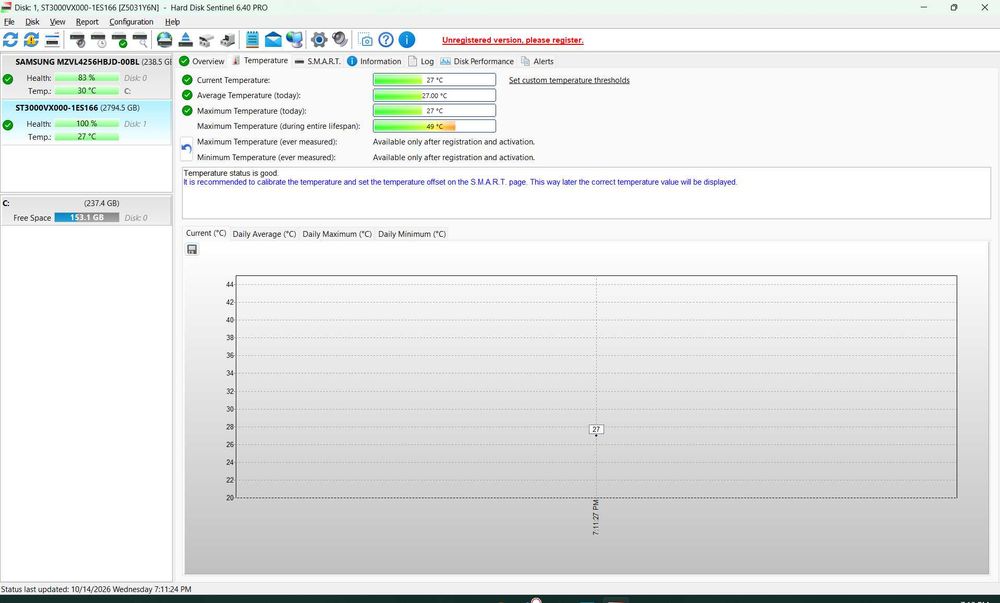Open the Report menu
Screen dimensions: 1000x603
[87, 22]
